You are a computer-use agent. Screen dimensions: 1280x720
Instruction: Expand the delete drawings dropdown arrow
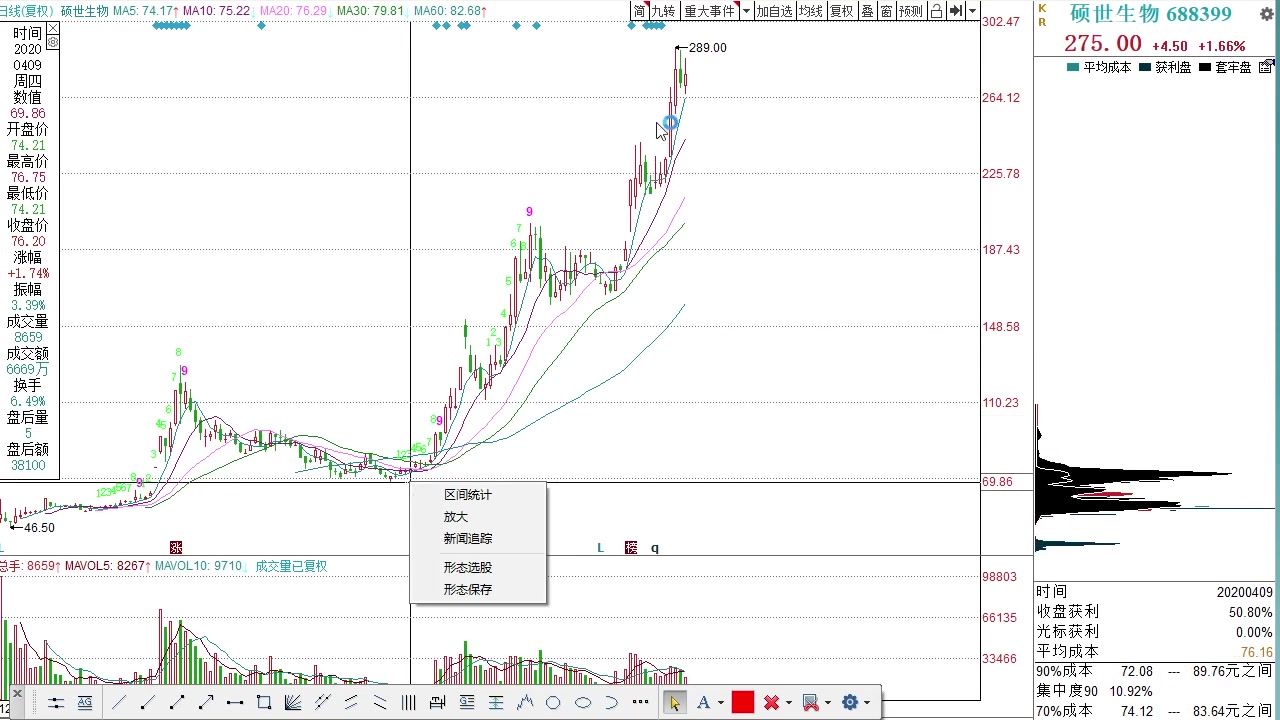pyautogui.click(x=788, y=703)
